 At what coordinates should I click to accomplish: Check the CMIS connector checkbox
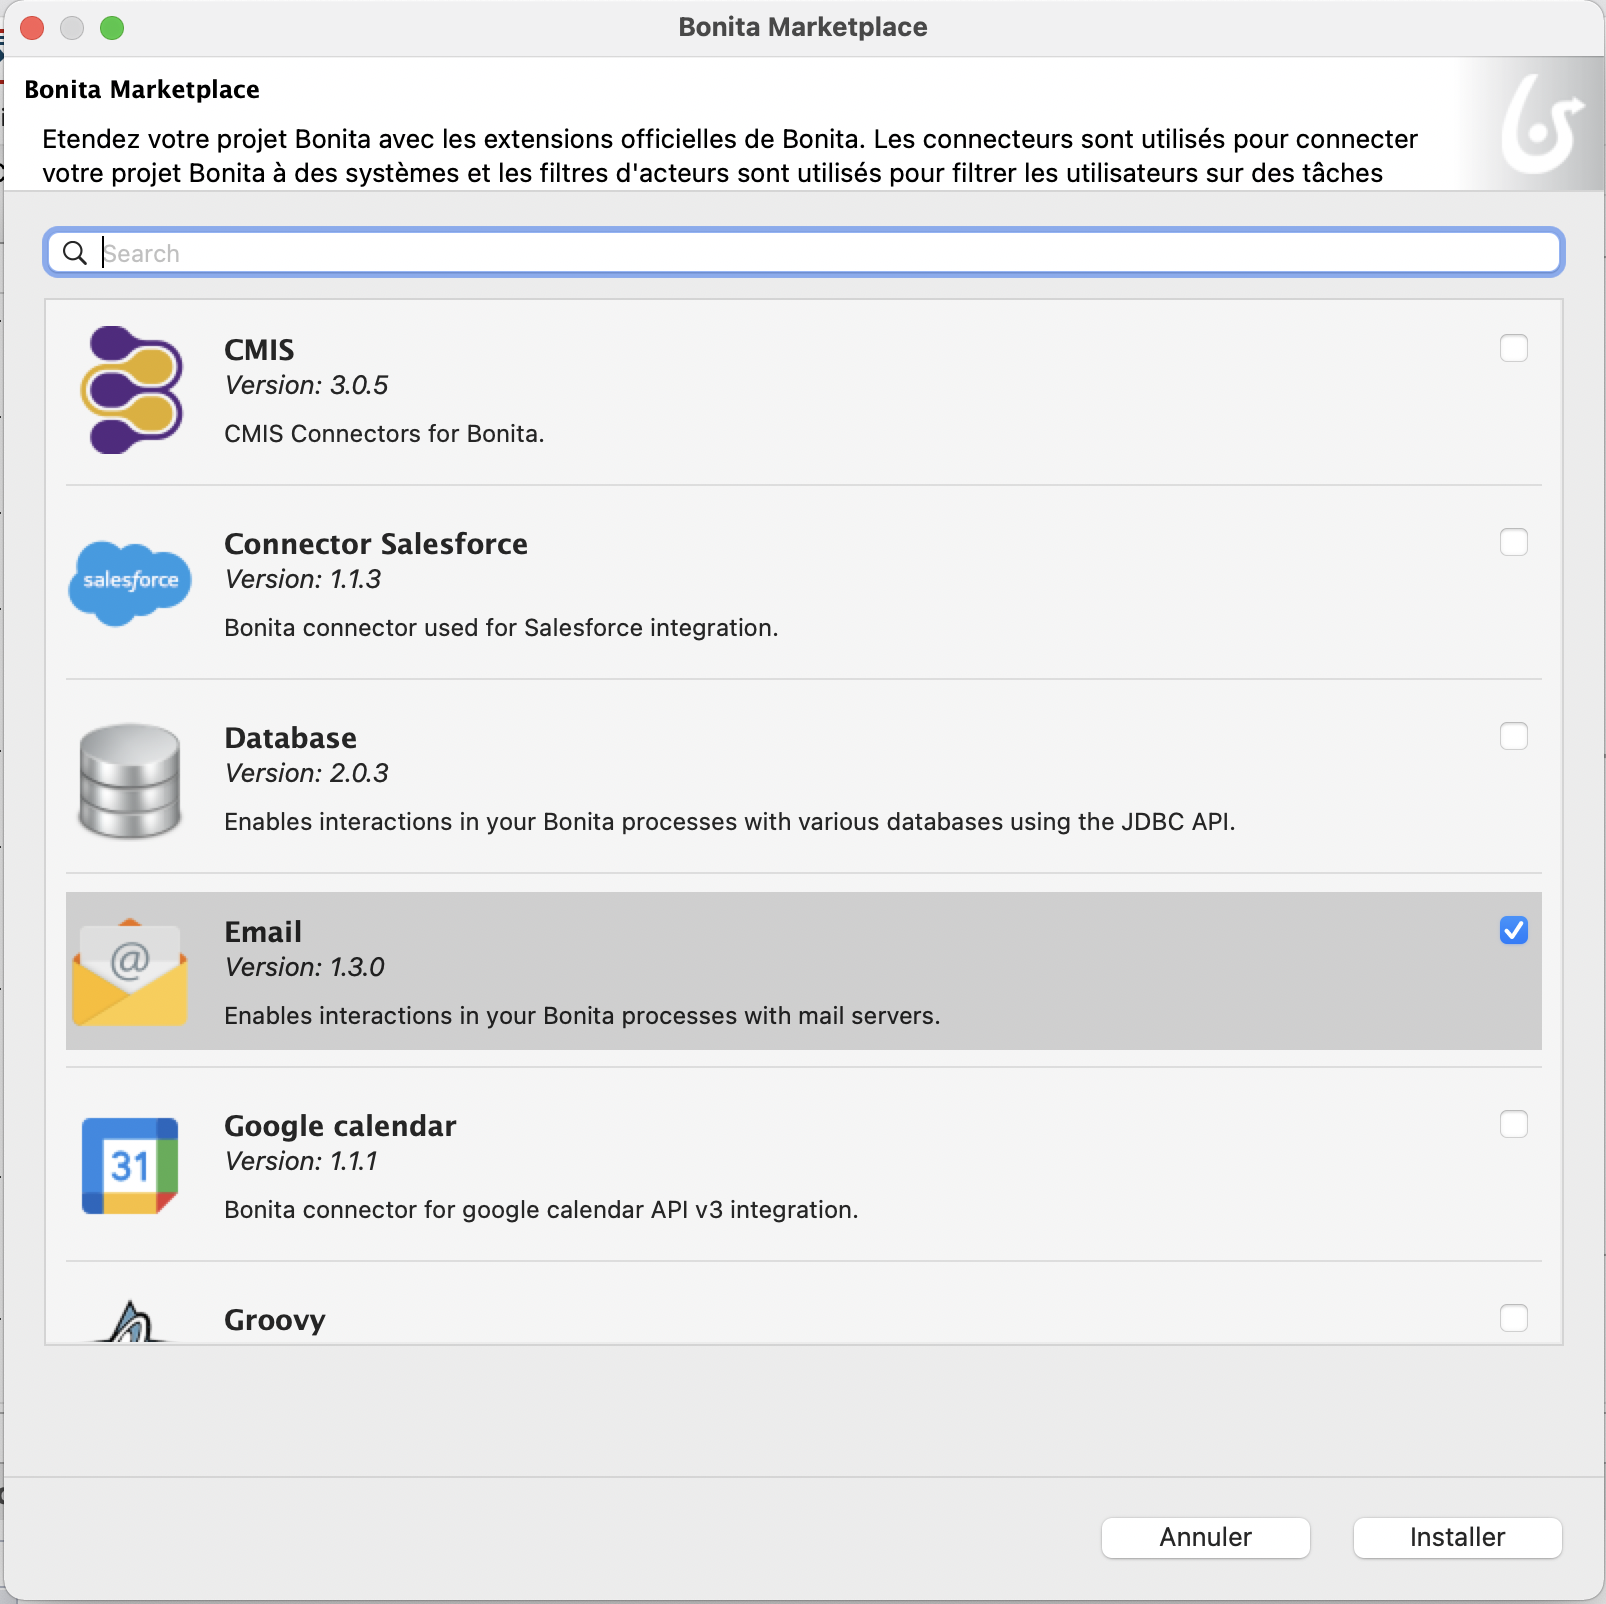click(x=1514, y=348)
